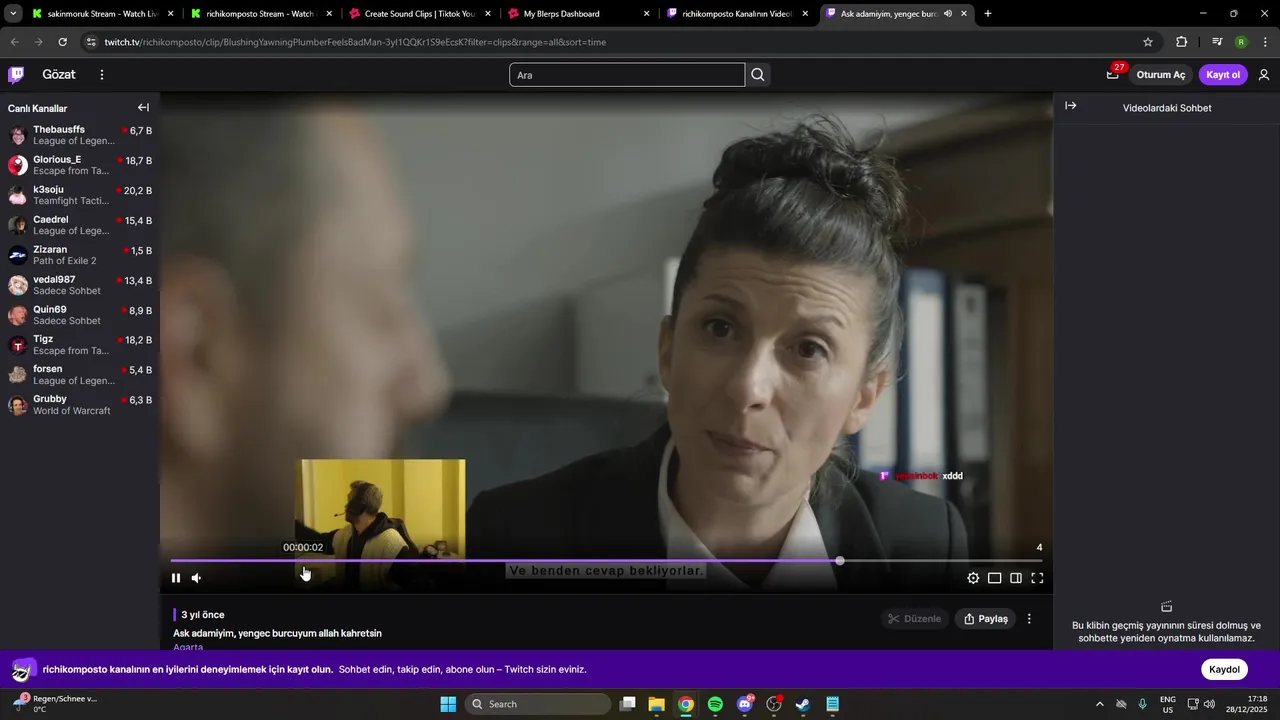The height and width of the screenshot is (720, 1280).
Task: Open a new browser tab
Action: pyautogui.click(x=988, y=14)
